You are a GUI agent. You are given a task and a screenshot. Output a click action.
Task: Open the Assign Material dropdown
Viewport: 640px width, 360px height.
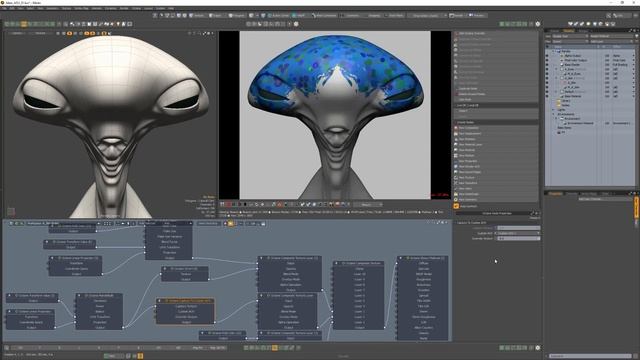click(x=611, y=36)
